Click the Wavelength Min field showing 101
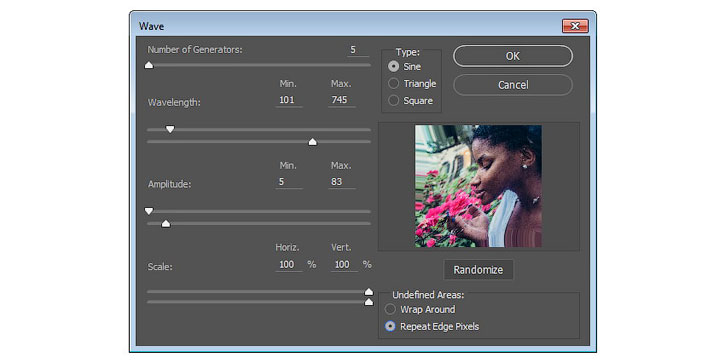This screenshot has width=725, height=363. (289, 100)
